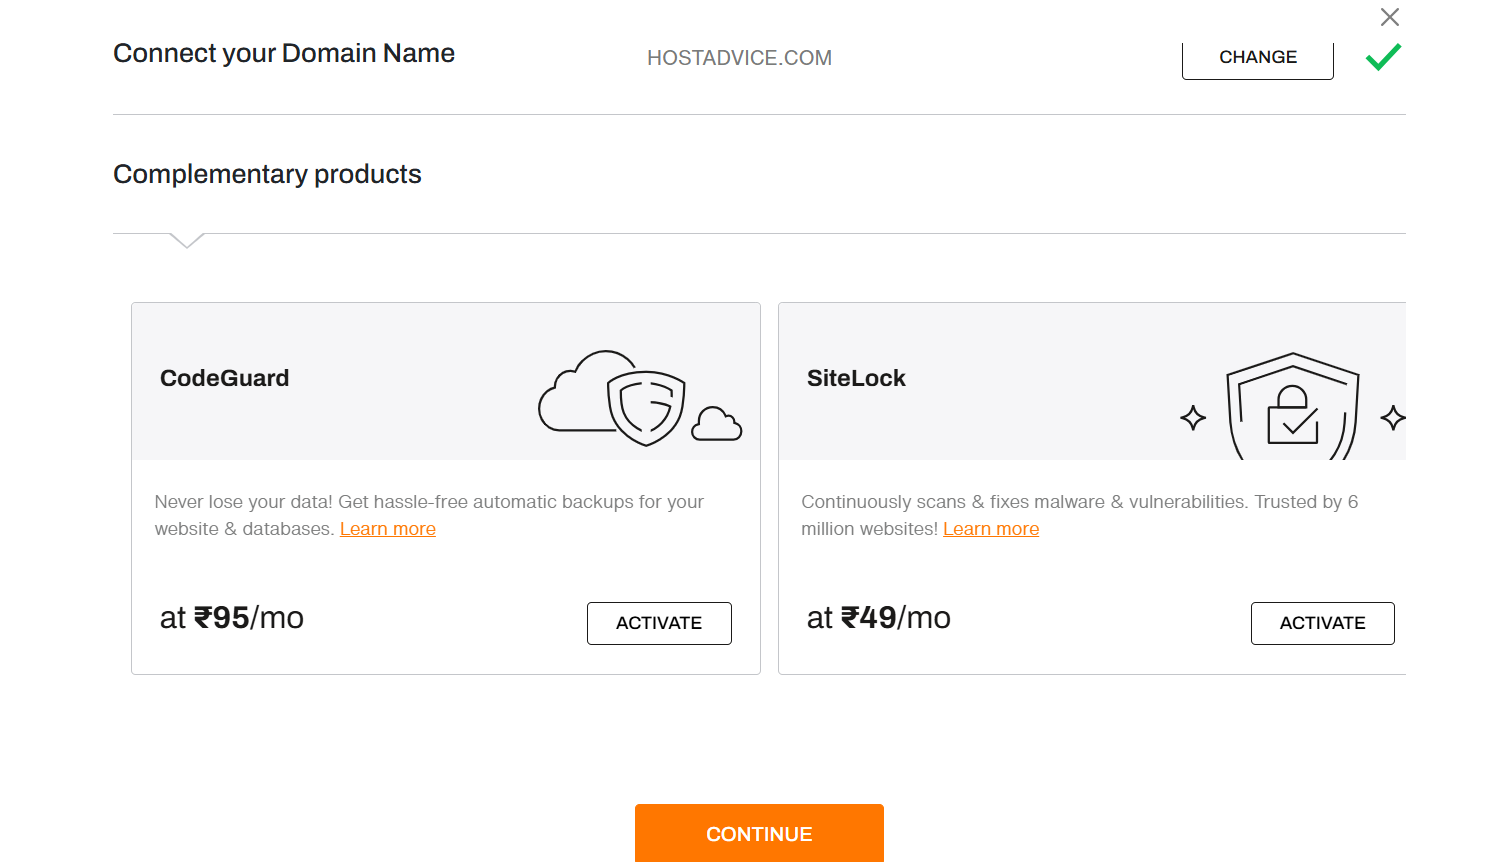Click the Connect your Domain Name heading
The width and height of the screenshot is (1503, 862).
coord(284,54)
